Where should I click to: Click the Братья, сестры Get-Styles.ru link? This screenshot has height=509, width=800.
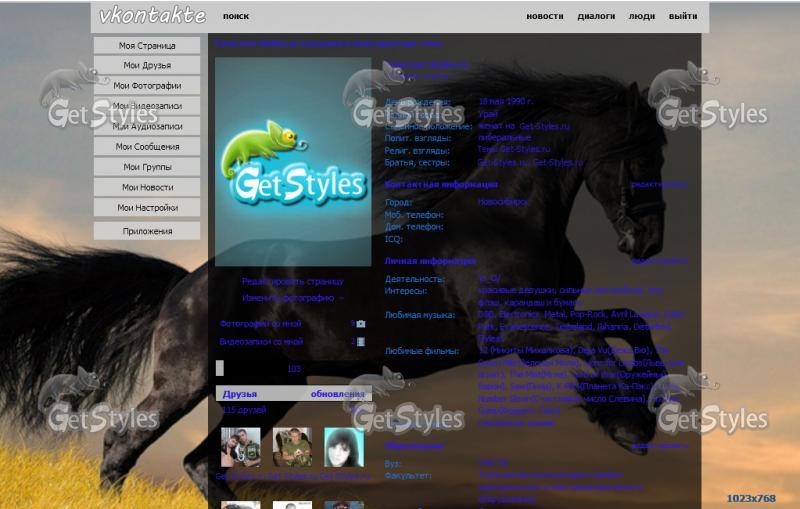(530, 163)
